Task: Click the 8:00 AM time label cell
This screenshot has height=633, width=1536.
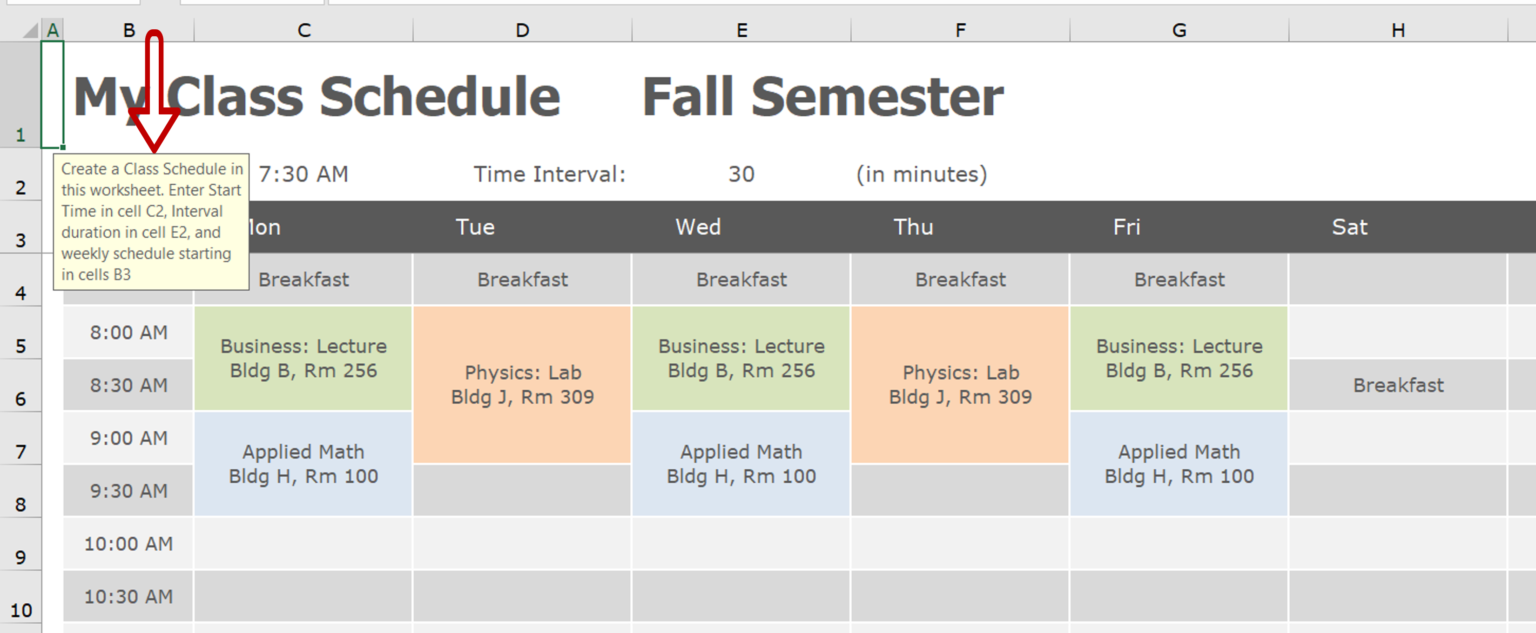Action: click(128, 332)
